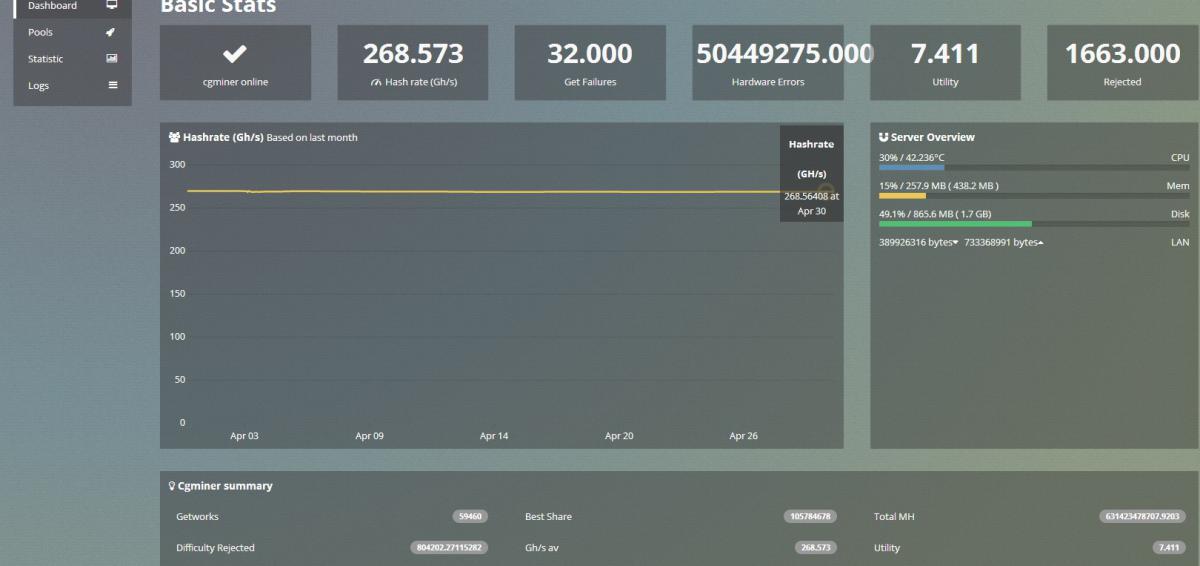The width and height of the screenshot is (1200, 566).
Task: Click the picture icon beside Statistic
Action: tap(112, 59)
